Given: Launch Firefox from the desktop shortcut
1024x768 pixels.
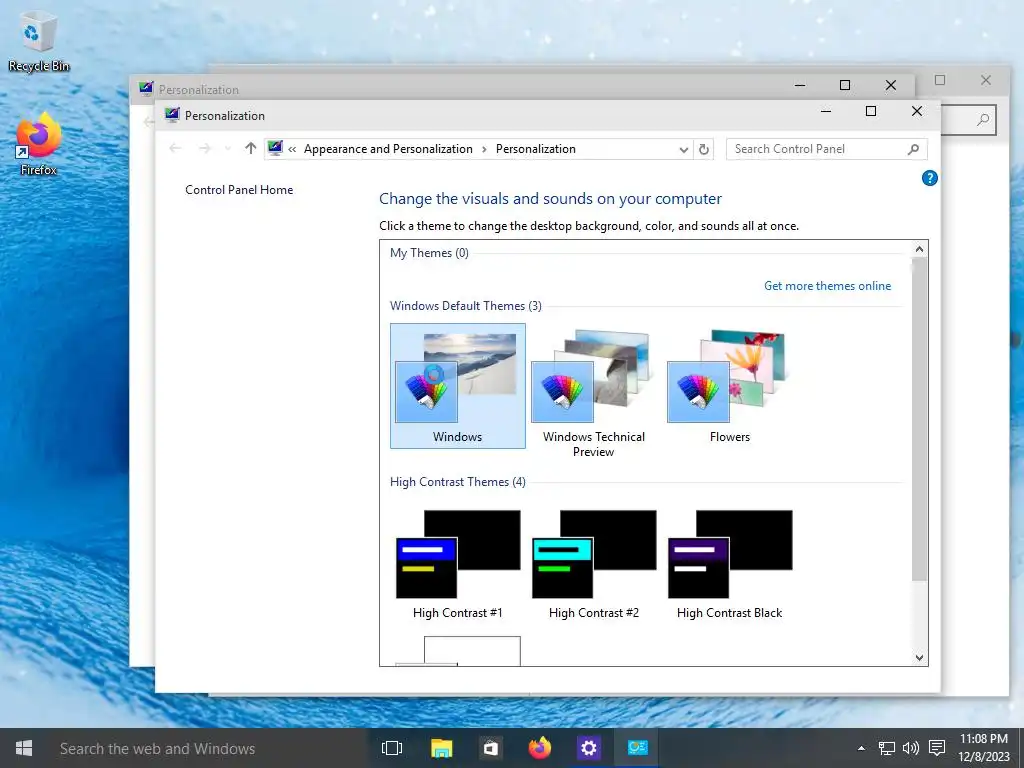Looking at the screenshot, I should coord(38,144).
